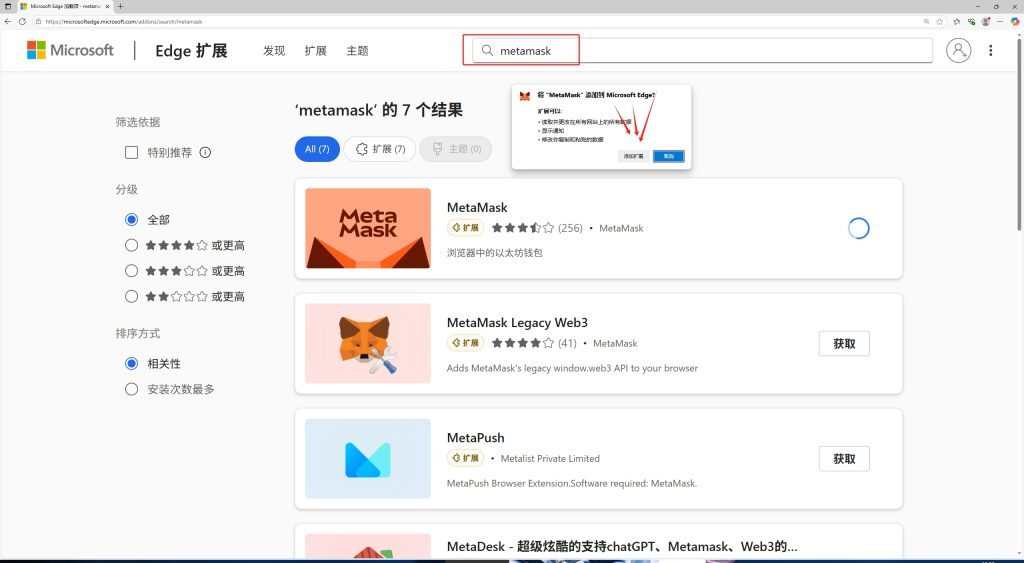Click the MetaMask Legacy Web3 rating stars
The height and width of the screenshot is (563, 1024).
(522, 343)
